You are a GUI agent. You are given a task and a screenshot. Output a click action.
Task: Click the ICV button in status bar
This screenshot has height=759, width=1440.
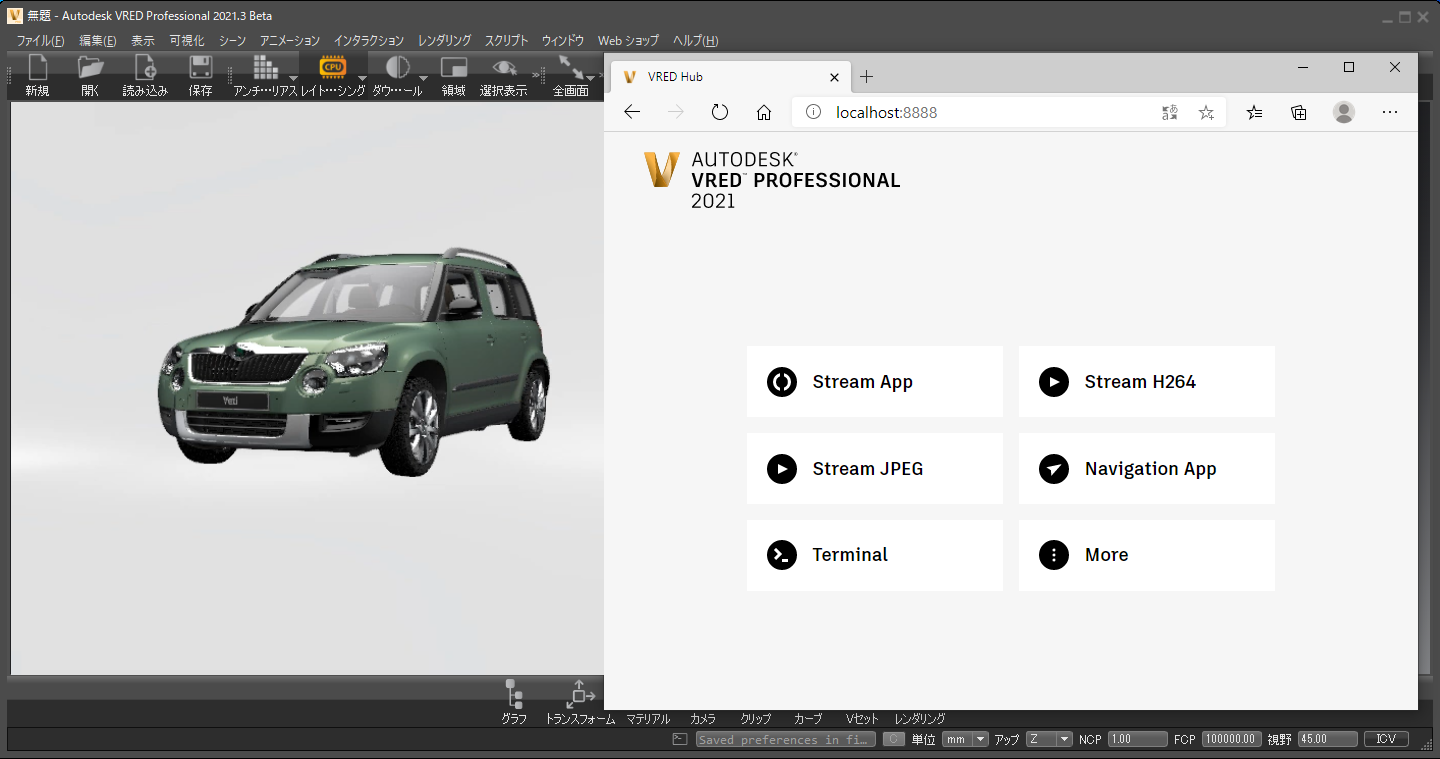point(1386,739)
